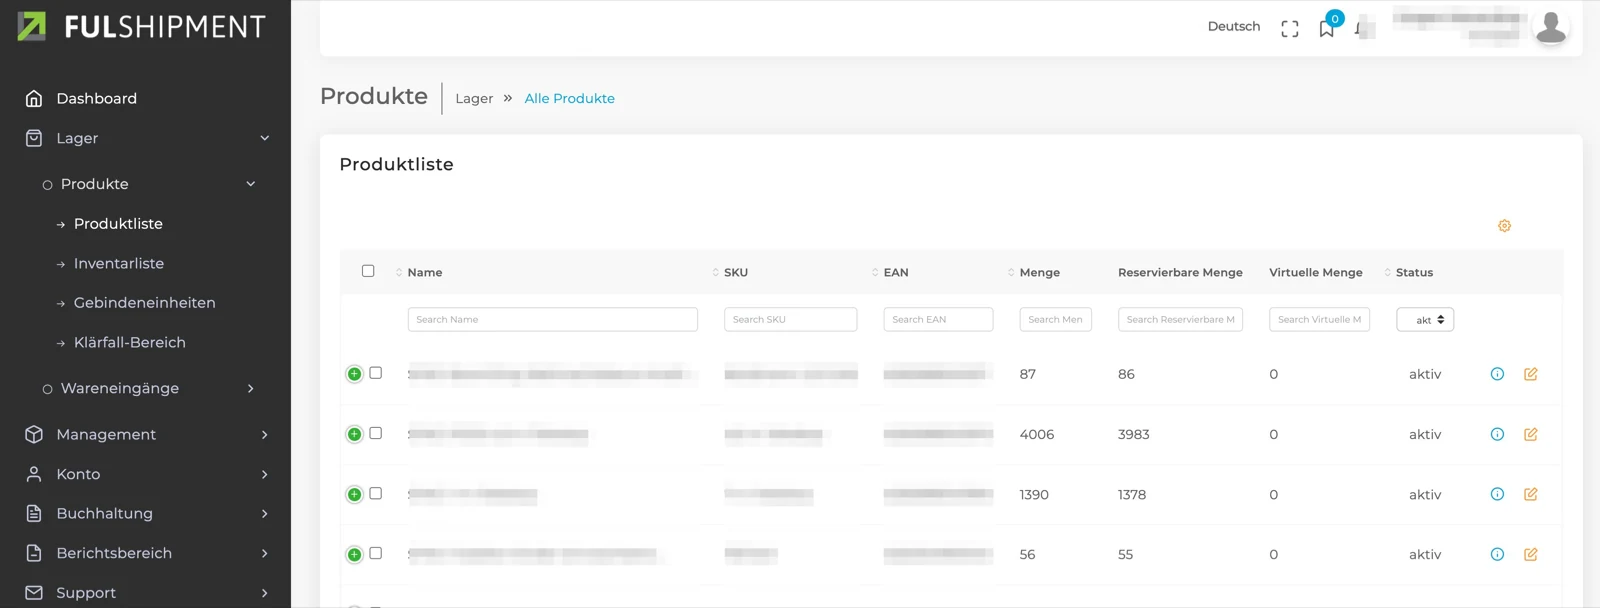Edit product with Menge 56
Viewport: 1600px width, 608px height.
pos(1531,554)
